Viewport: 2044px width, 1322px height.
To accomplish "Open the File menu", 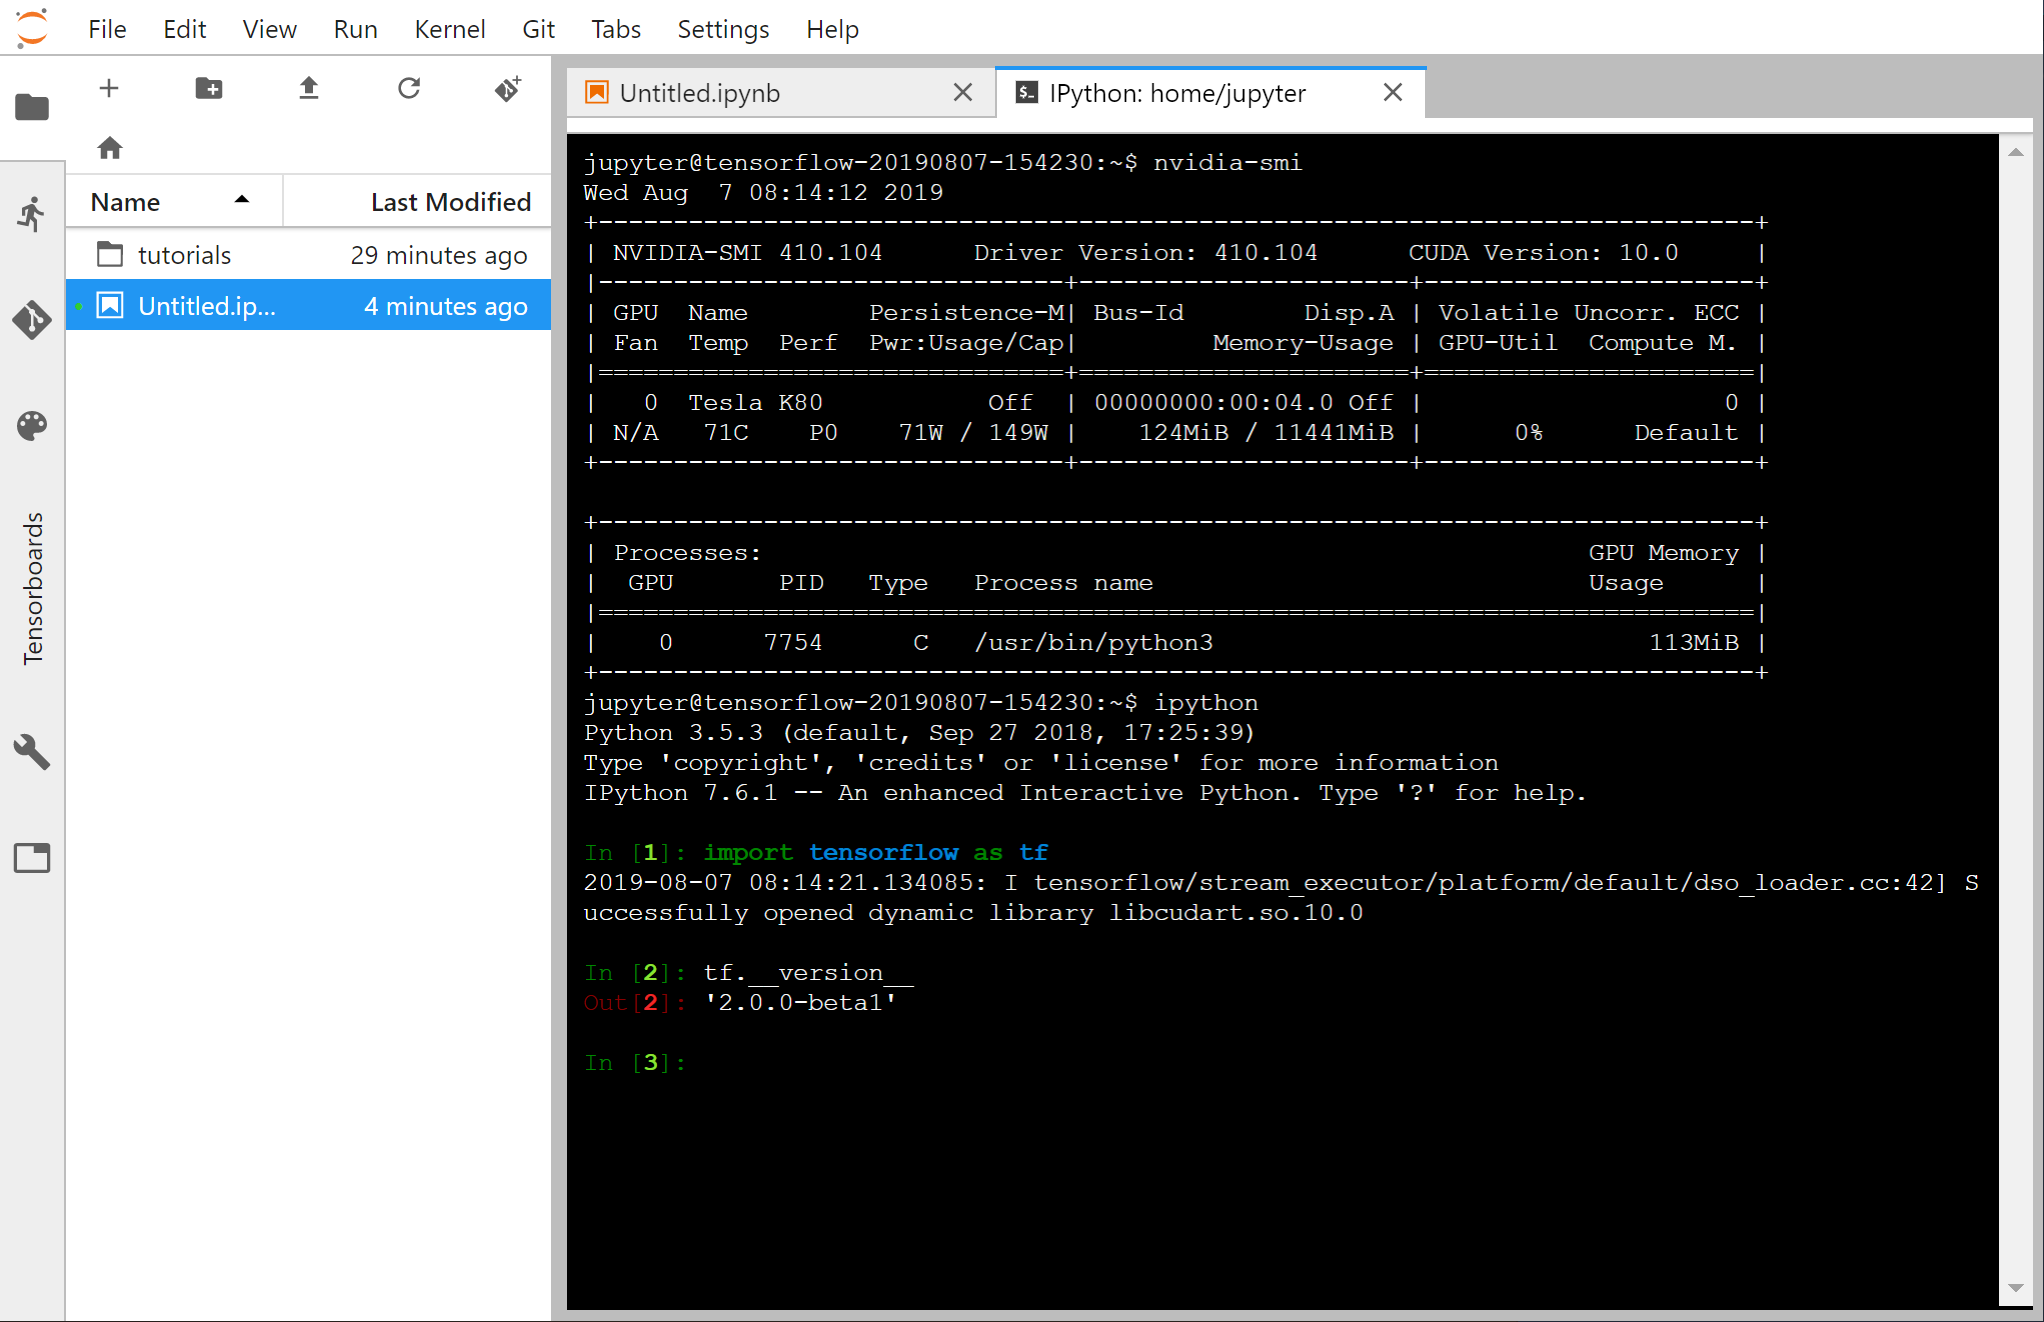I will tap(107, 29).
